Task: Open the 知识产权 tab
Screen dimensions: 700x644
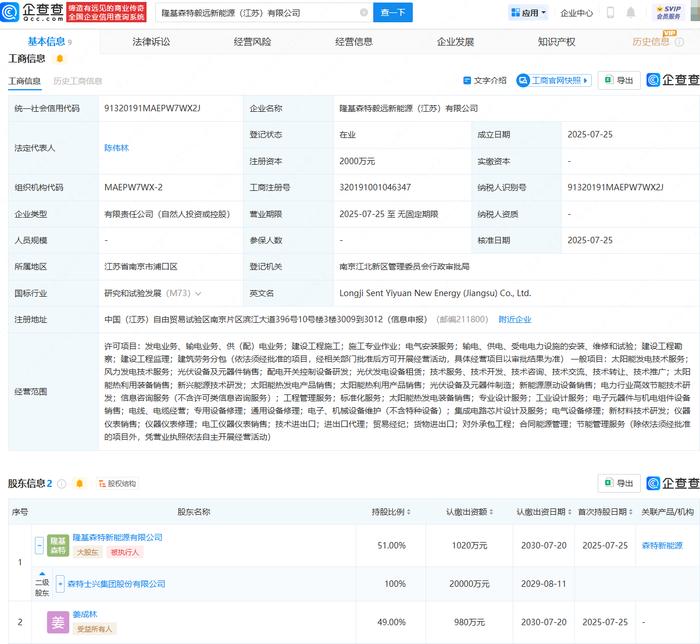Action: (556, 42)
